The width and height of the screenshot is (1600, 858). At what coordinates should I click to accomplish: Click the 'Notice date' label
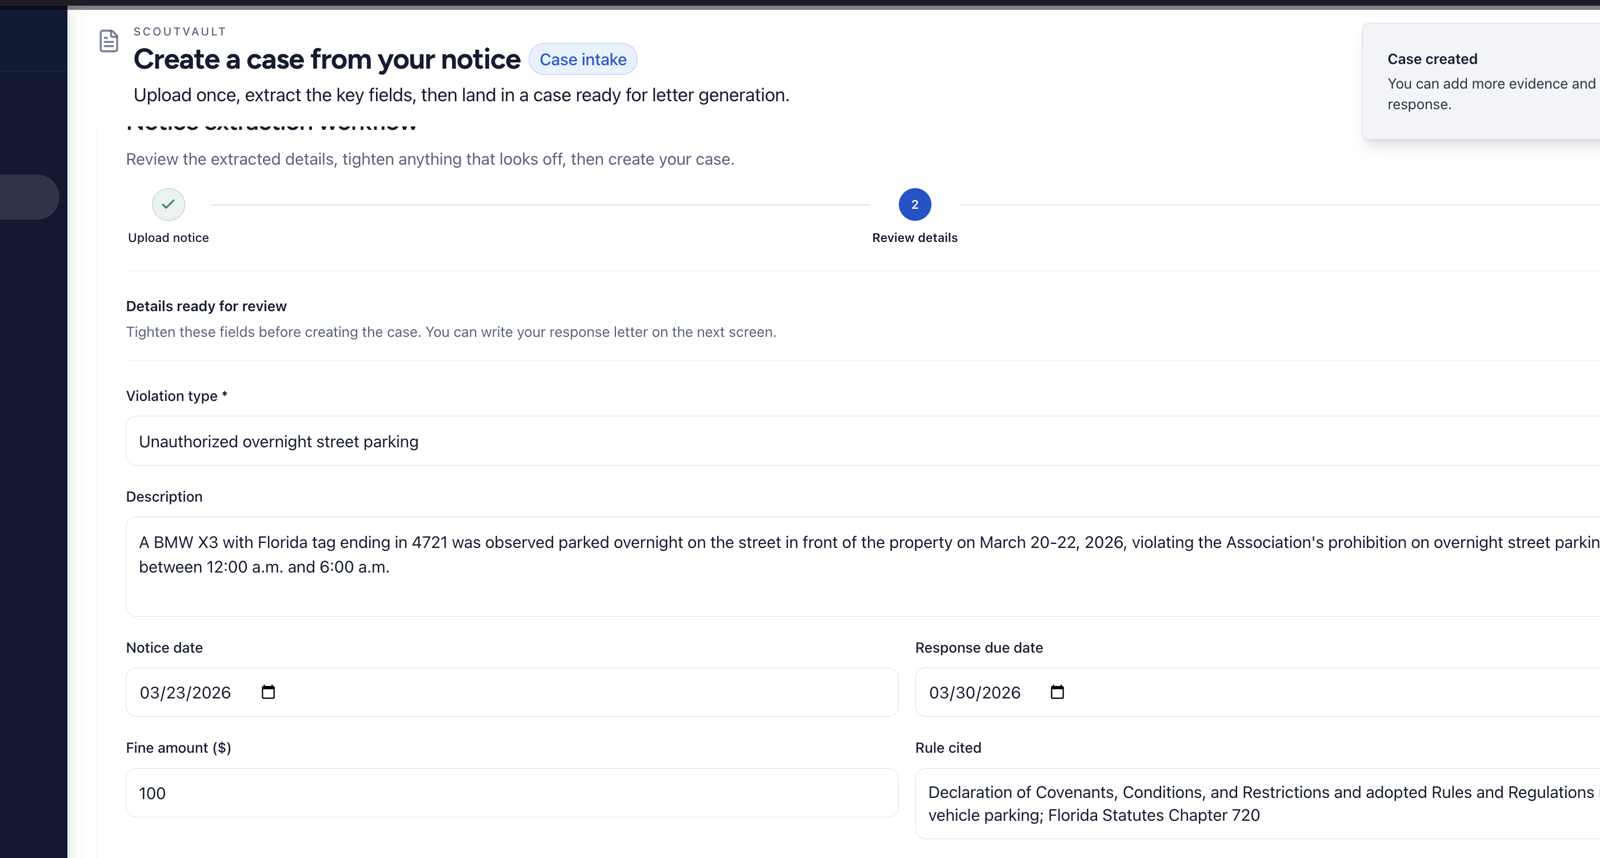tap(164, 648)
